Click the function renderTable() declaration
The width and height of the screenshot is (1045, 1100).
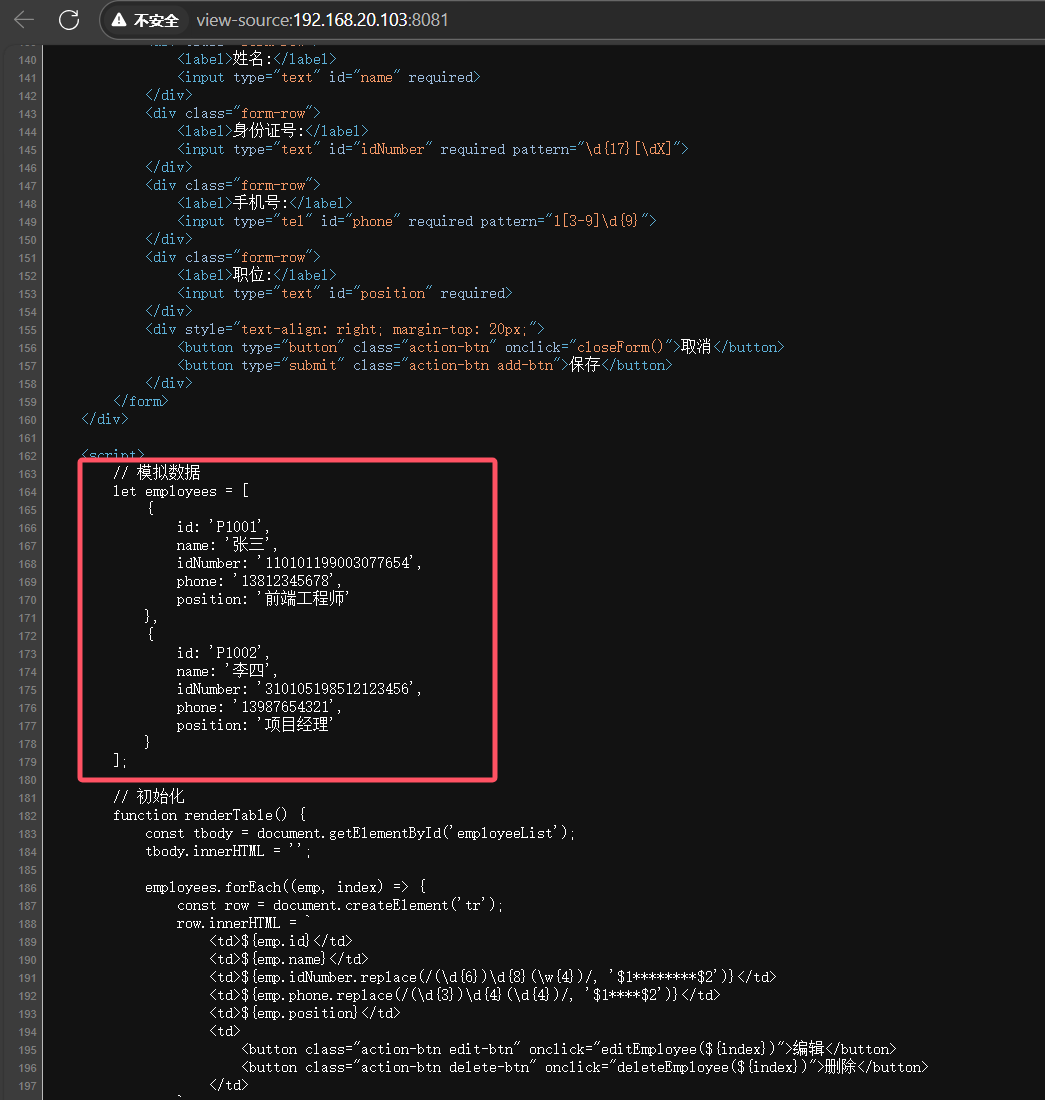(x=209, y=815)
